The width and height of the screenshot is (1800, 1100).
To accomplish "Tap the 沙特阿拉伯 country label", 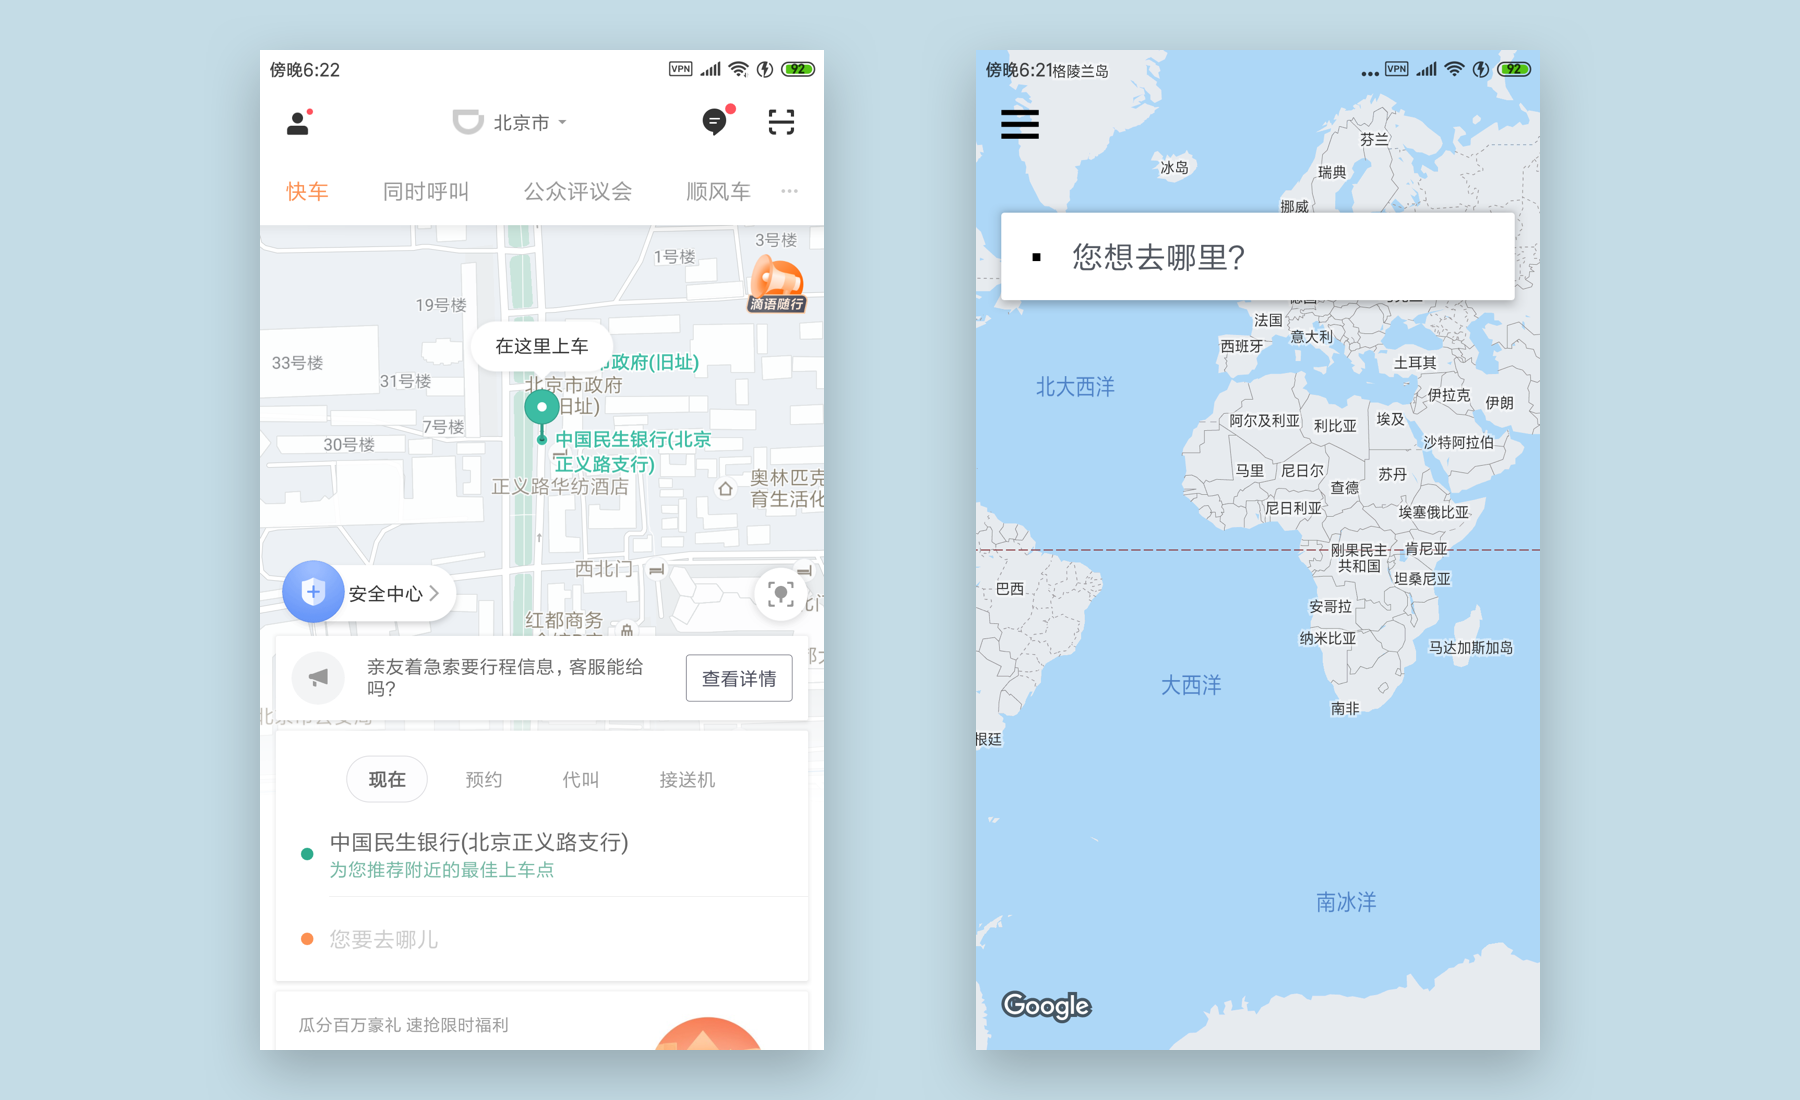I will (x=1458, y=442).
